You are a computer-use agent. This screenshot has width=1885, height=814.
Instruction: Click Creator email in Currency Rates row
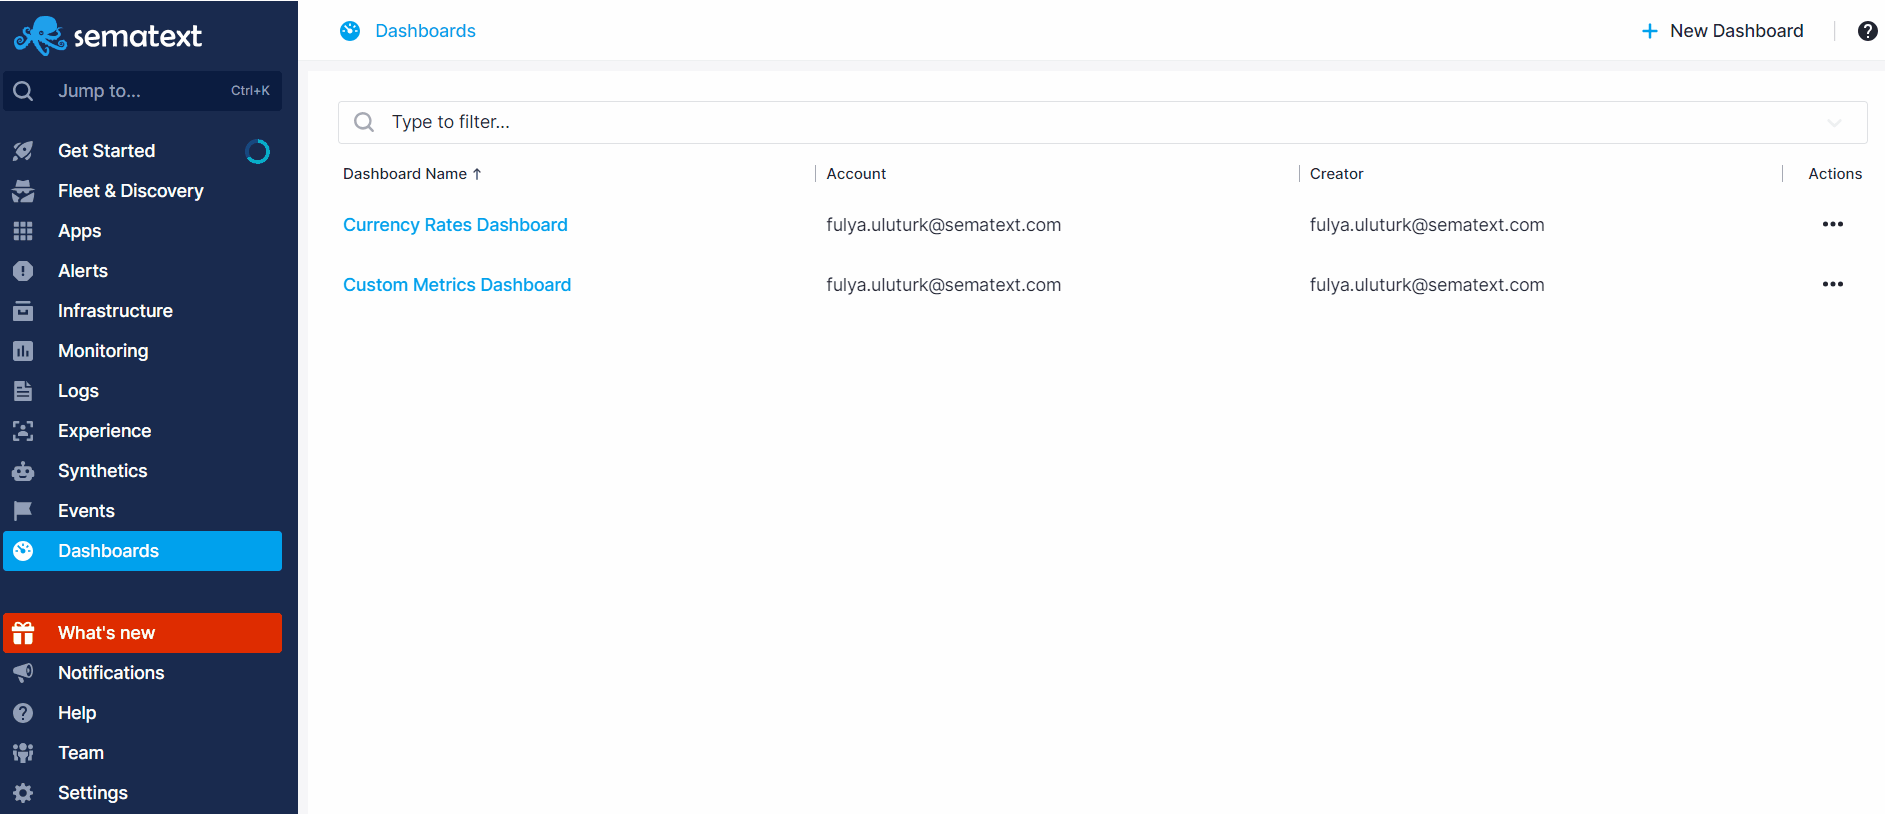pos(1427,225)
